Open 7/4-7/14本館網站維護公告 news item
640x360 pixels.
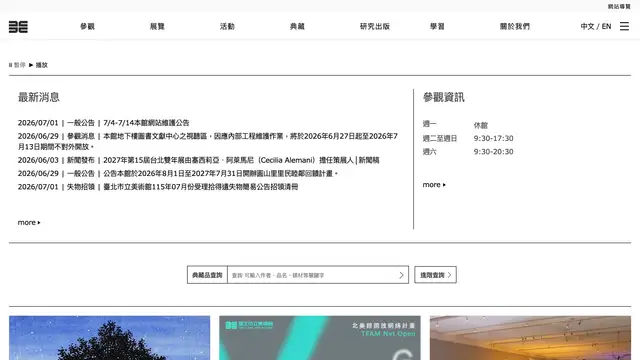pyautogui.click(x=146, y=122)
